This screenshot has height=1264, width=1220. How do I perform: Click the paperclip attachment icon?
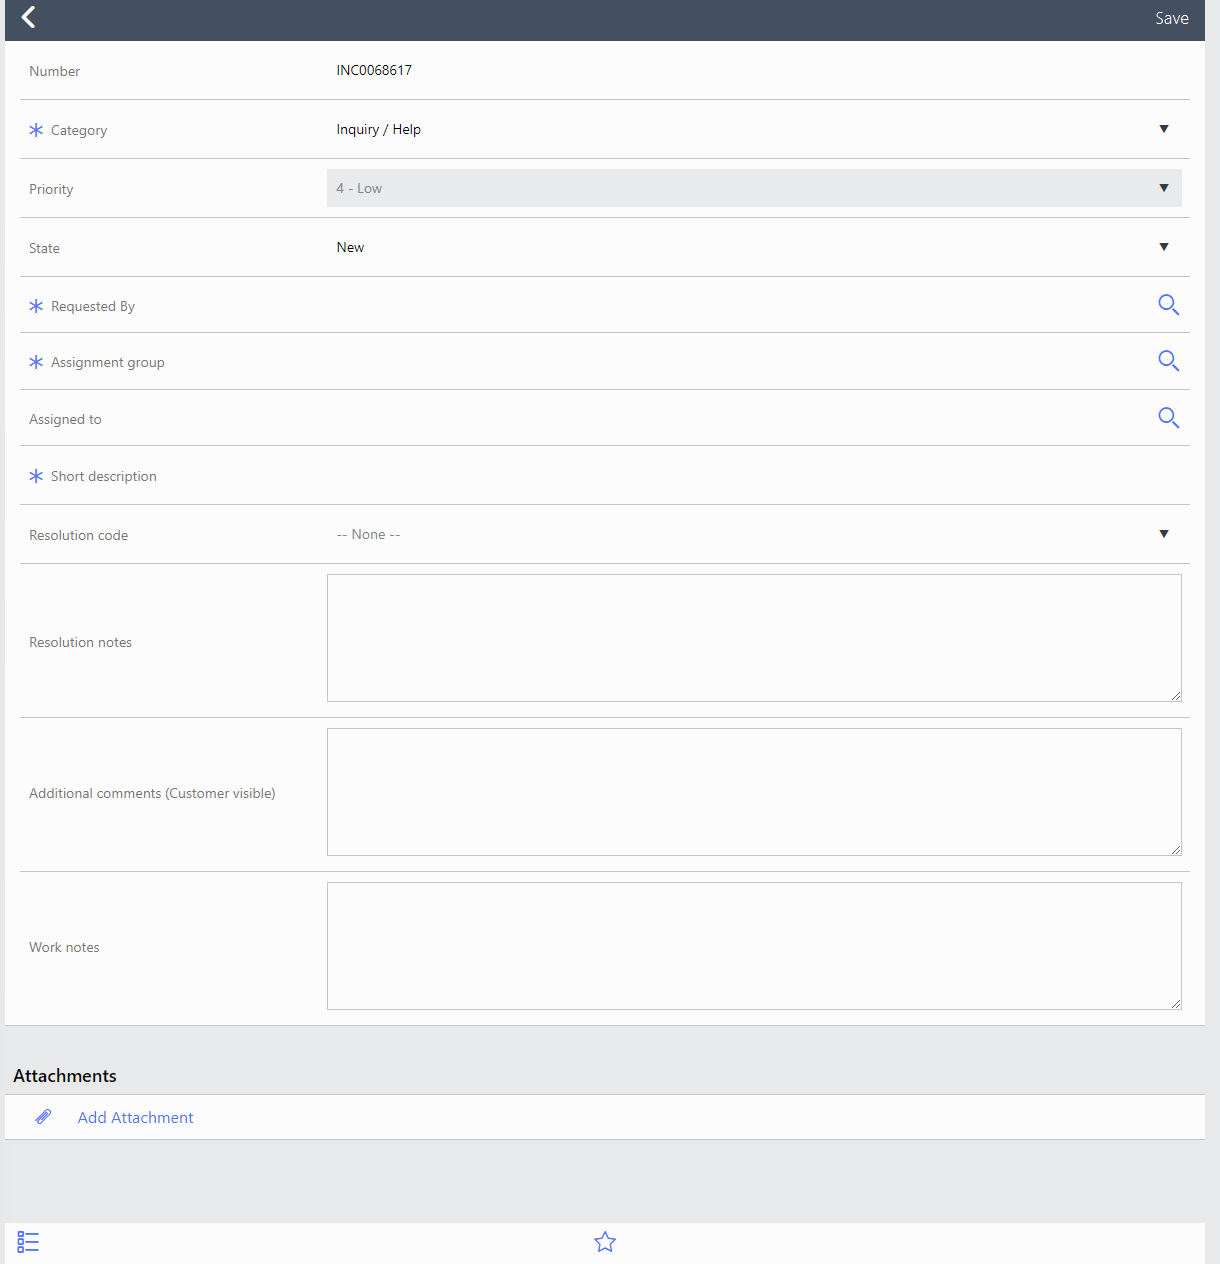coord(43,1117)
